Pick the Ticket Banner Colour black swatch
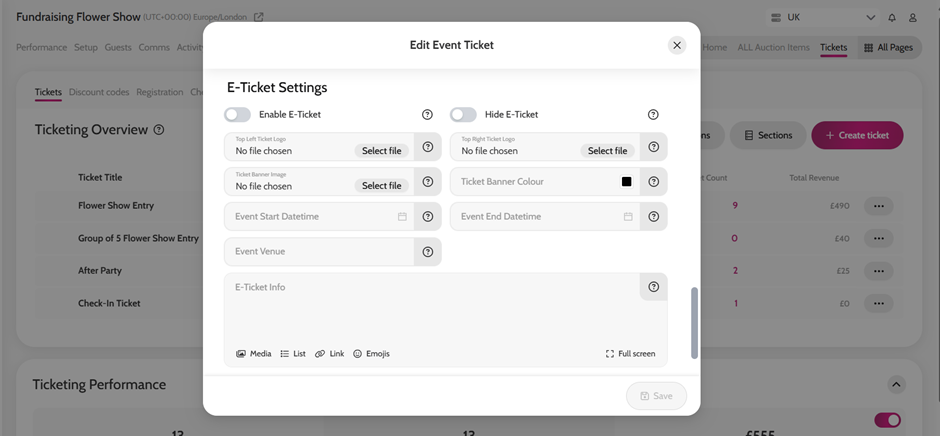The width and height of the screenshot is (940, 436). coord(627,182)
